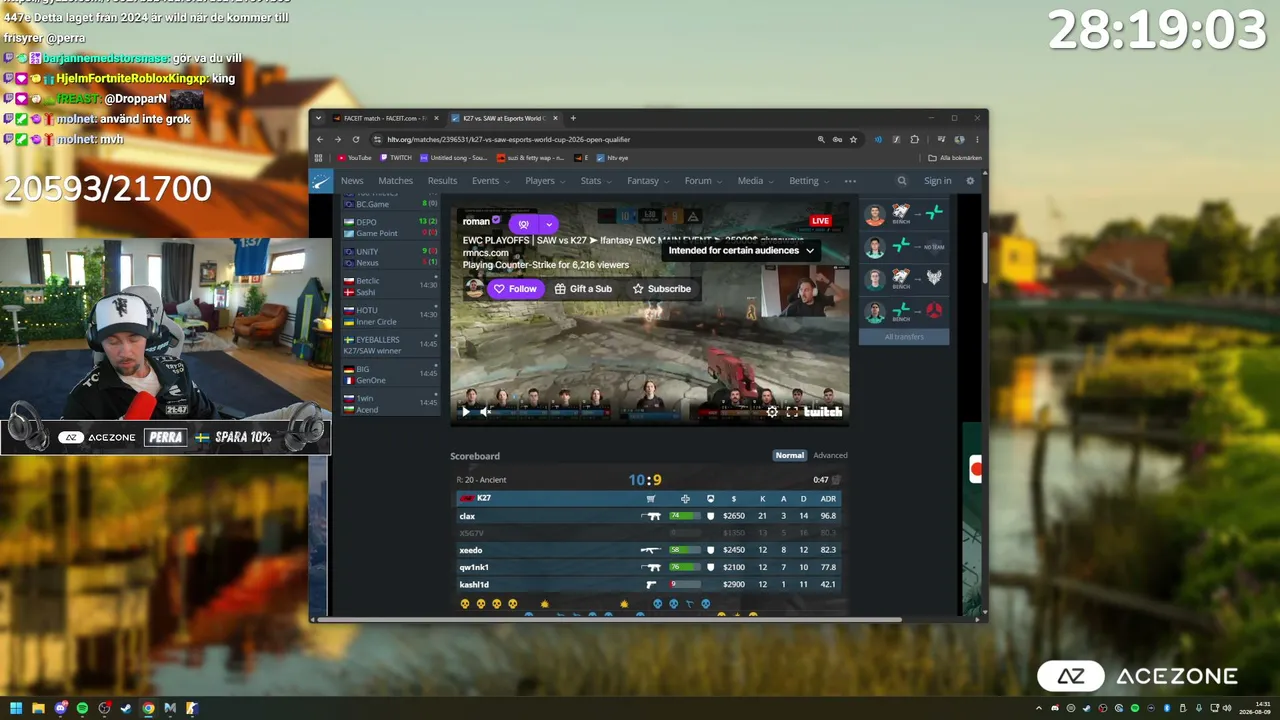1280x720 pixels.
Task: Enter fullscreen on the Twitch player
Action: click(792, 411)
